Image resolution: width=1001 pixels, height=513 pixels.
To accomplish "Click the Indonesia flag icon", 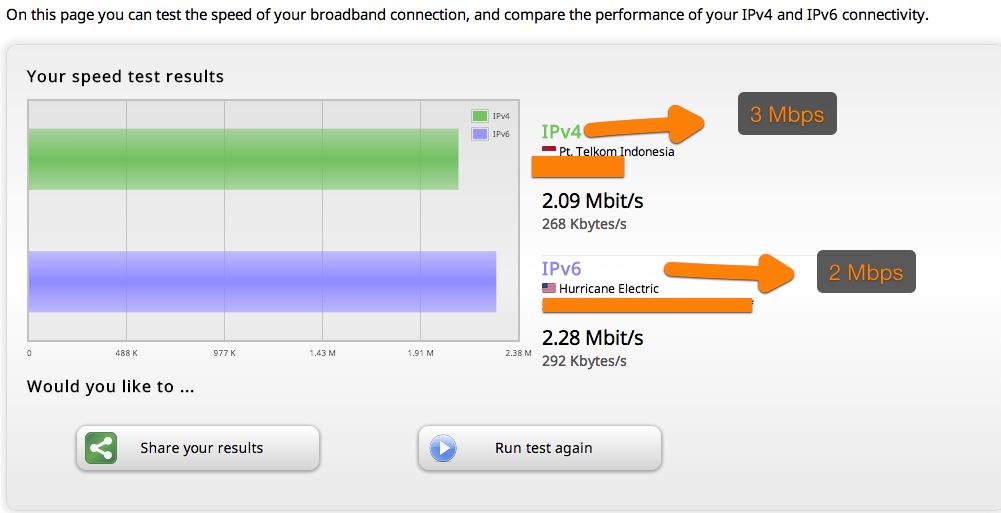I will [x=549, y=151].
